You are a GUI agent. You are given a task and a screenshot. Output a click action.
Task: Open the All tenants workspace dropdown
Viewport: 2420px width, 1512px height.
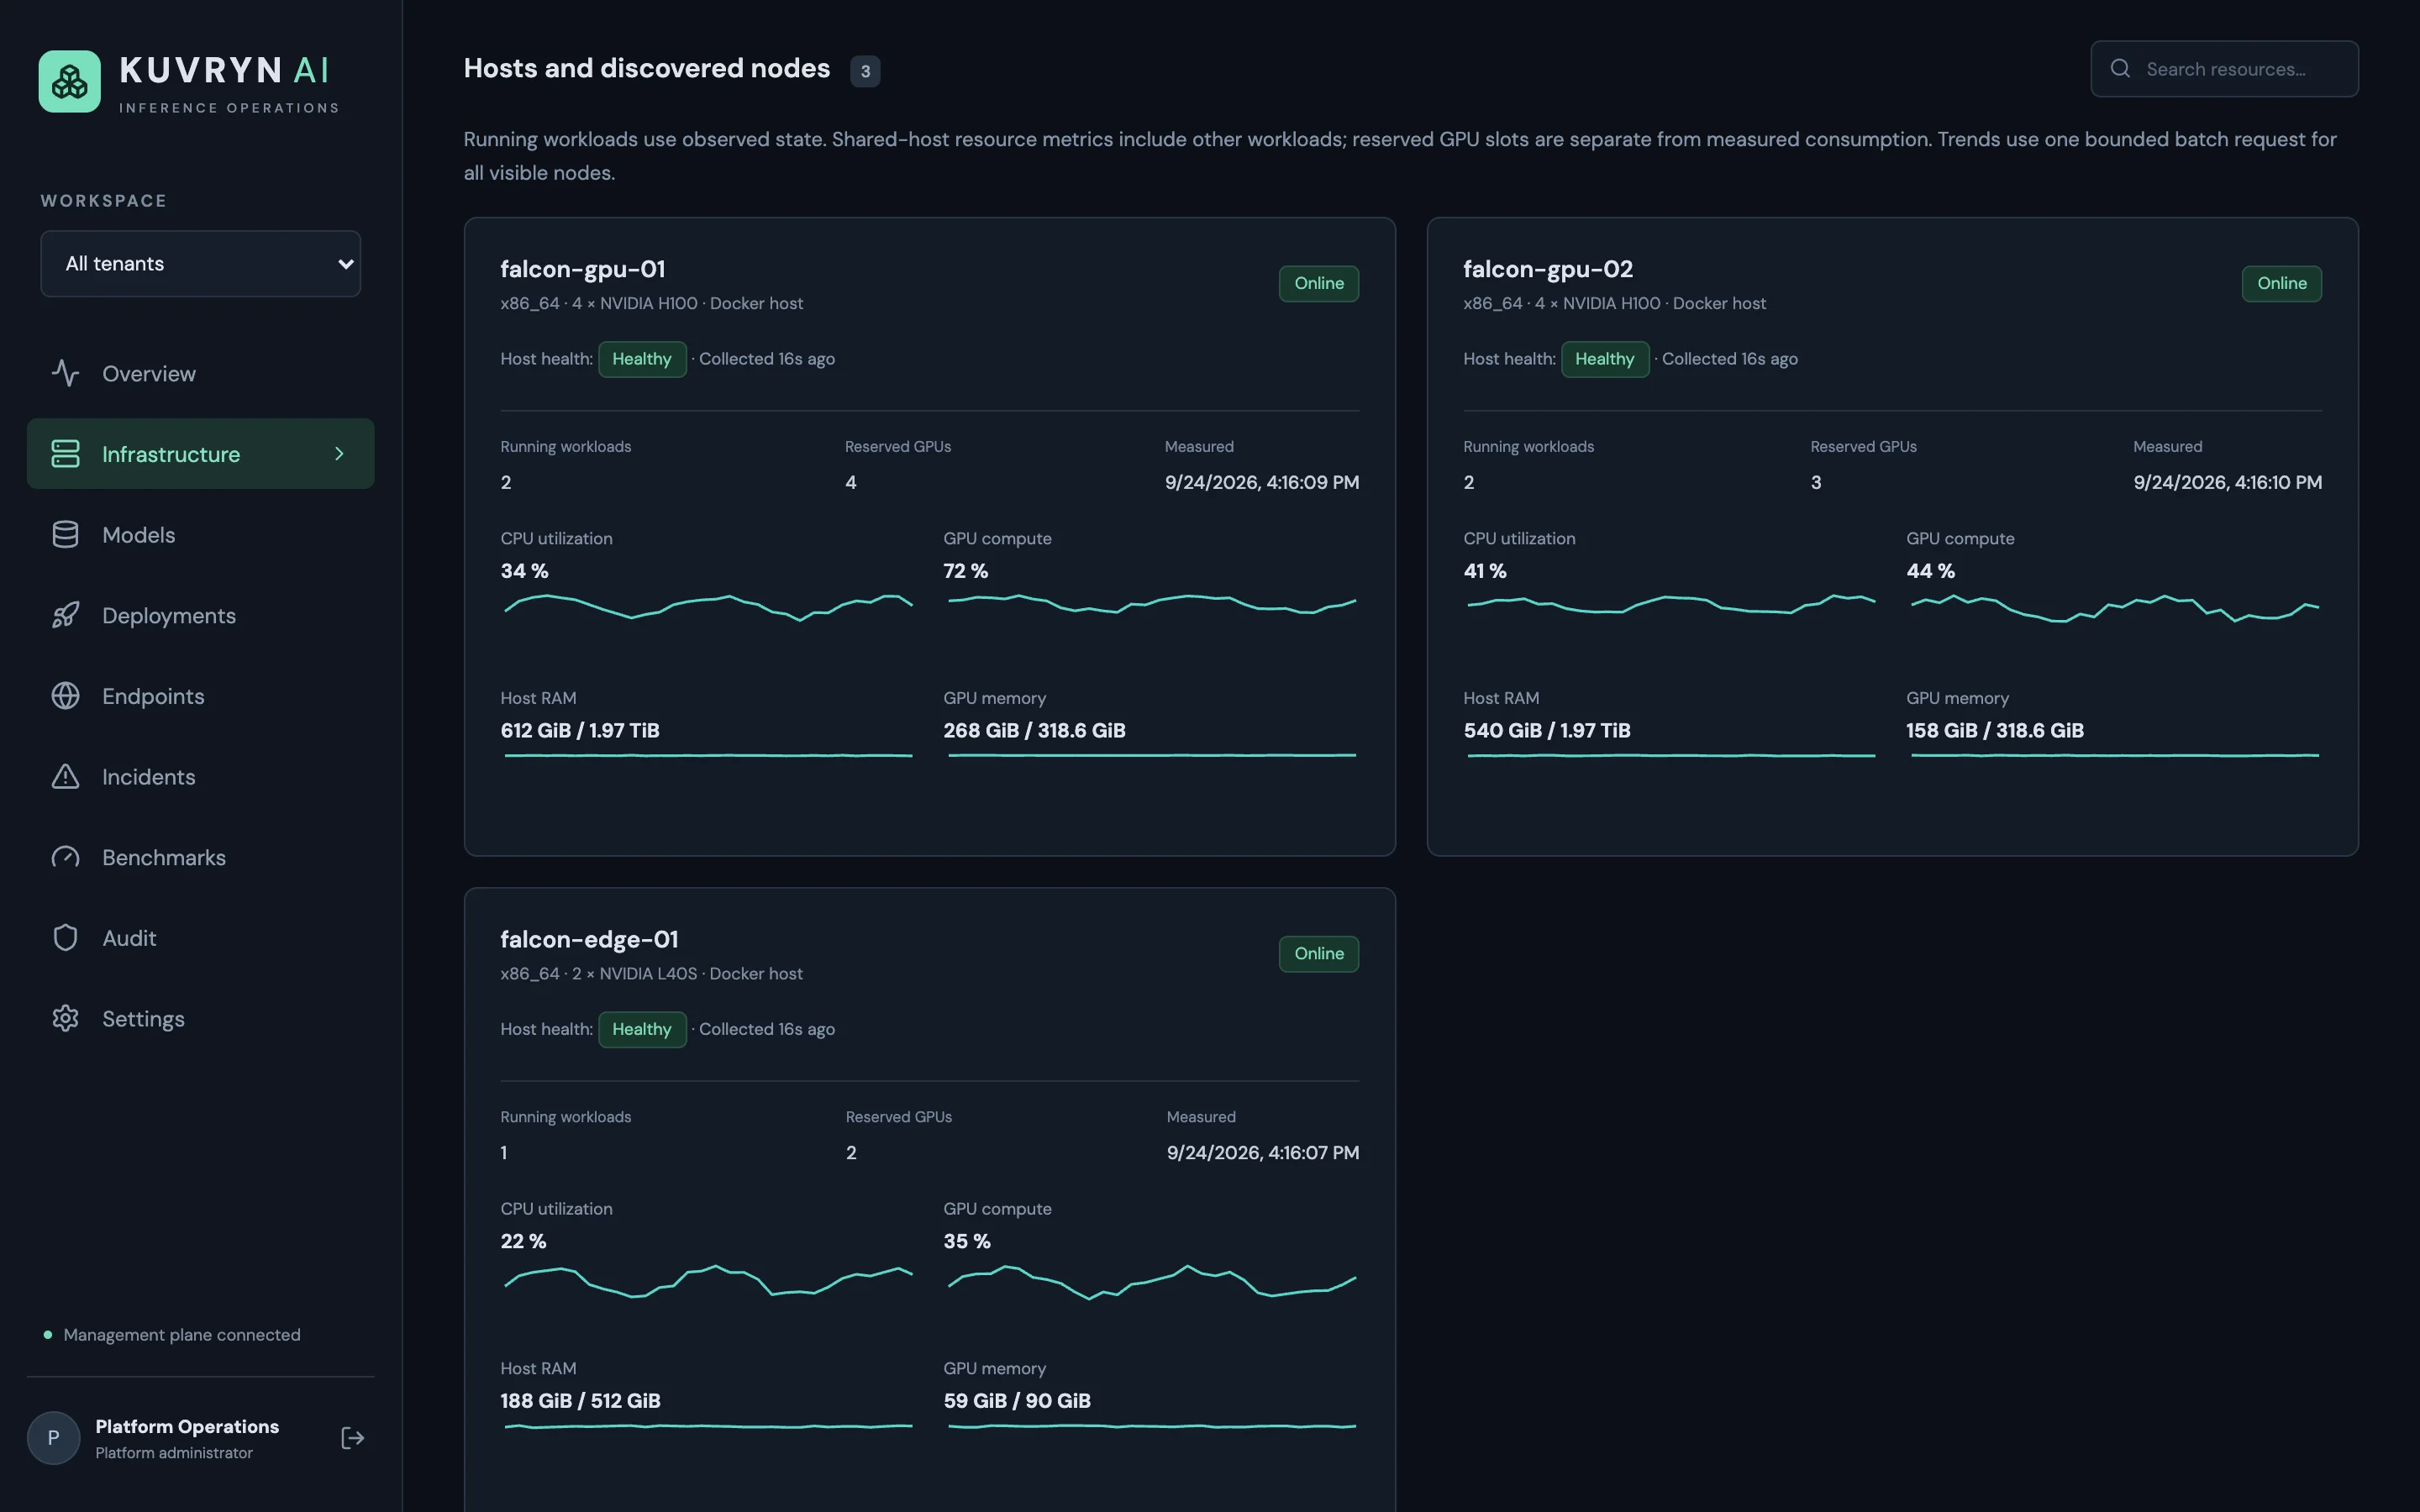point(200,264)
